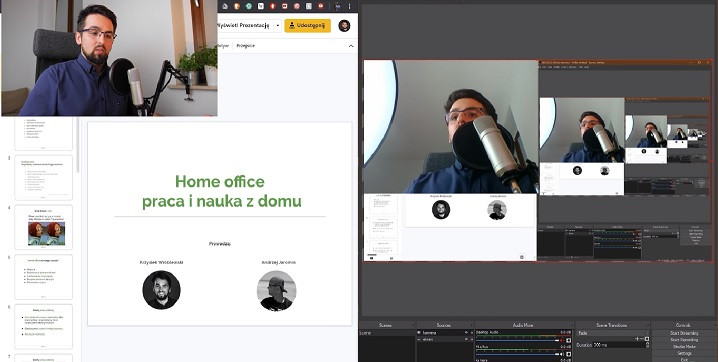Open the present-options dropdown arrow next to Wyświetl Prezentację
Image resolution: width=718 pixels, height=362 pixels.
[277, 26]
